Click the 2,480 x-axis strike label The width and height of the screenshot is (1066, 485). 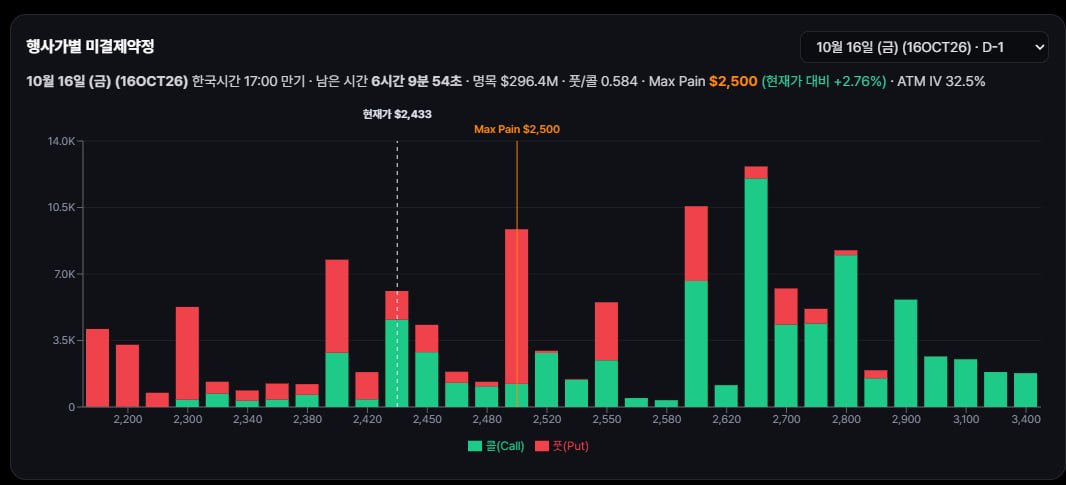point(487,420)
